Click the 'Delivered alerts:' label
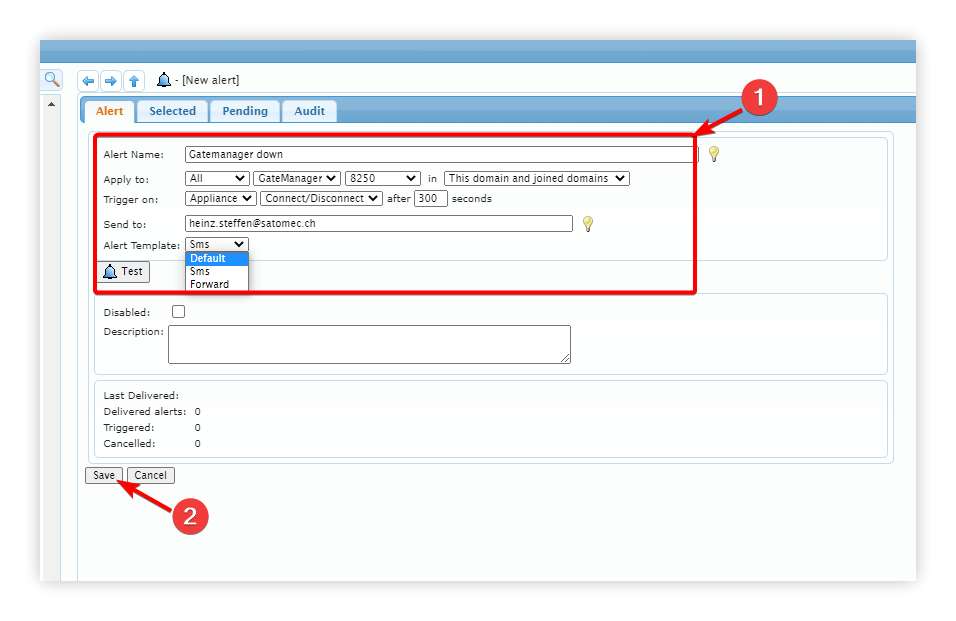The width and height of the screenshot is (956, 621). coord(144,411)
